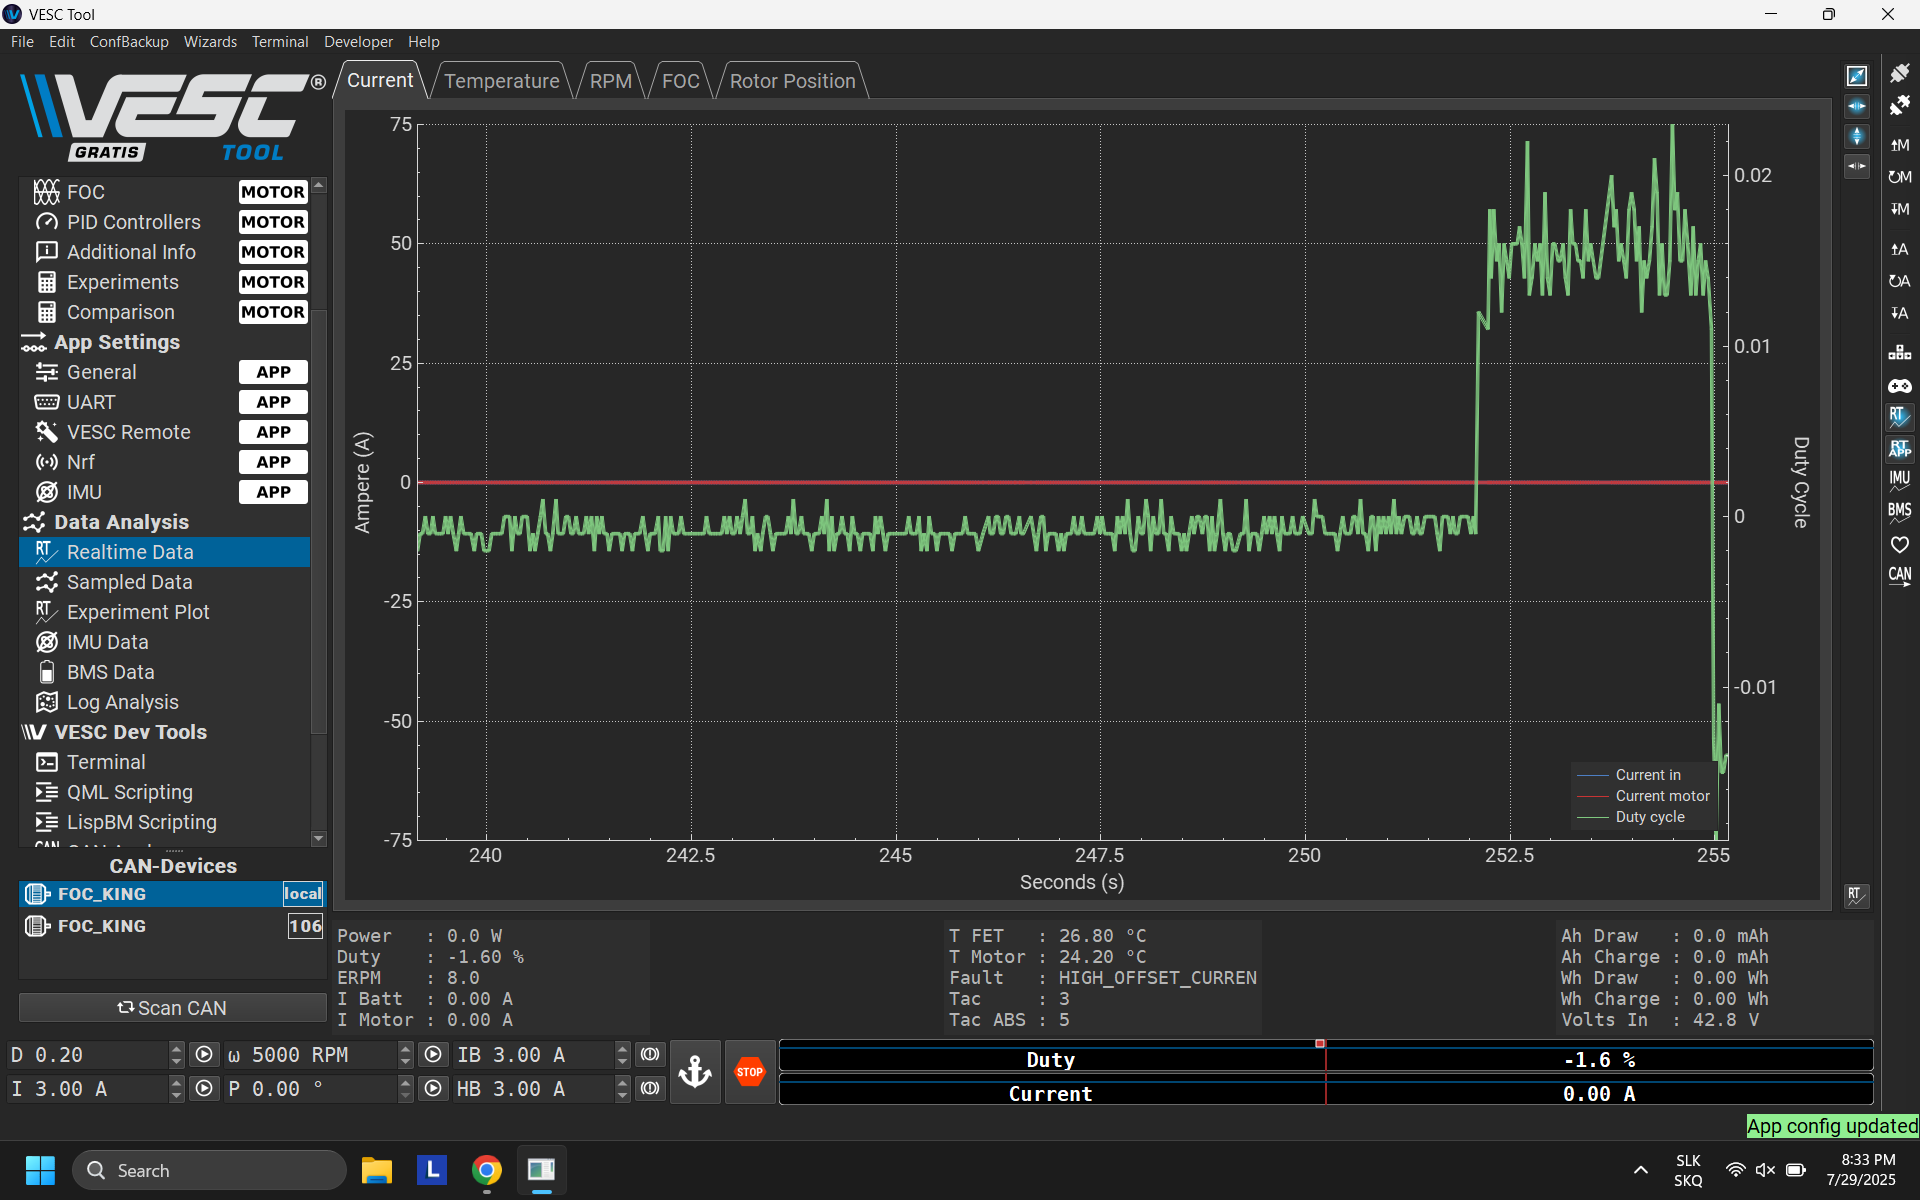Click the disconnect plug icon
This screenshot has height=1200, width=1920.
tap(1899, 105)
